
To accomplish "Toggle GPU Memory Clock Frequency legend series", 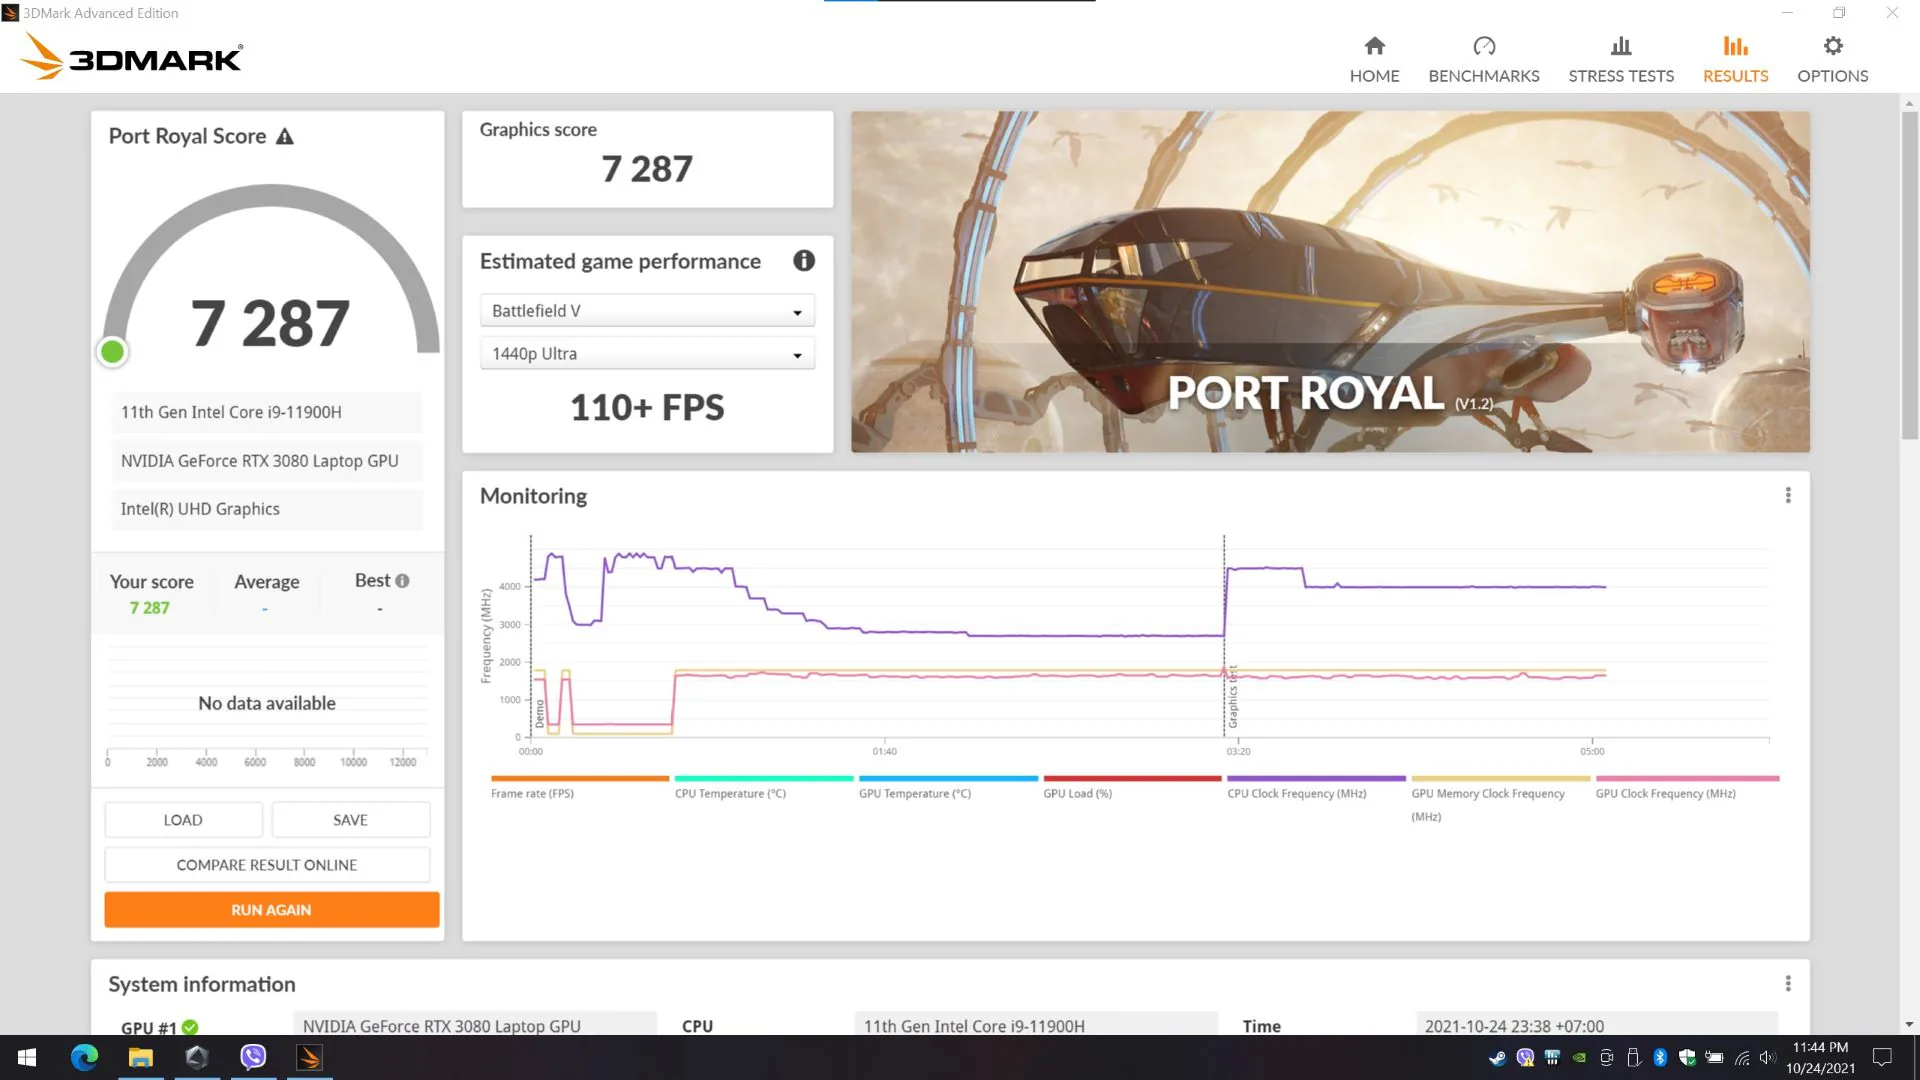I will pos(1499,798).
